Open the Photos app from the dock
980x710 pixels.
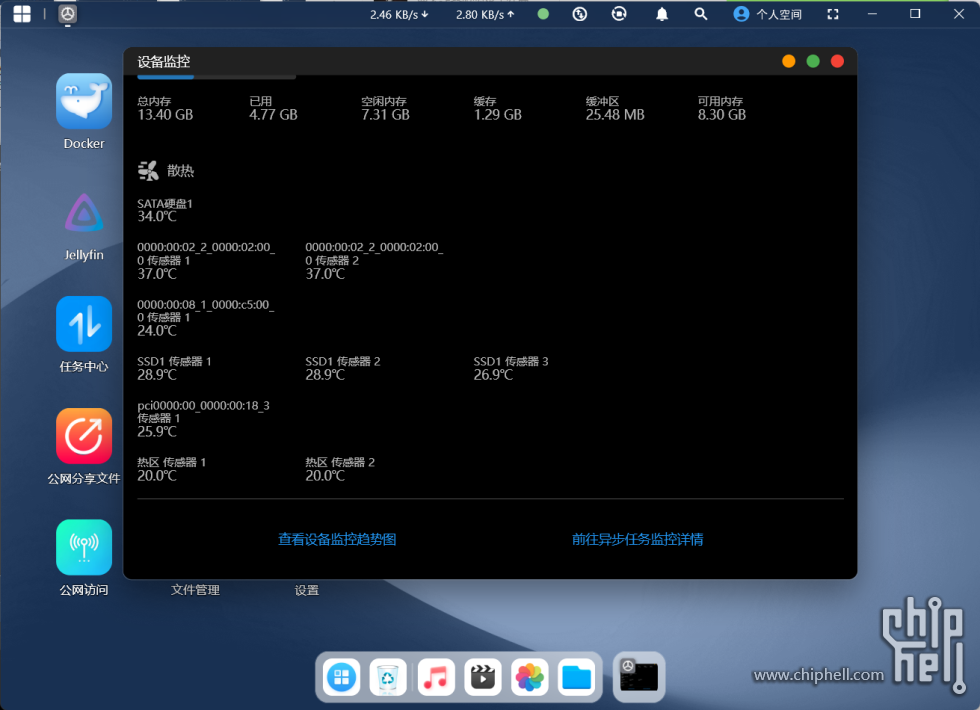(x=530, y=677)
